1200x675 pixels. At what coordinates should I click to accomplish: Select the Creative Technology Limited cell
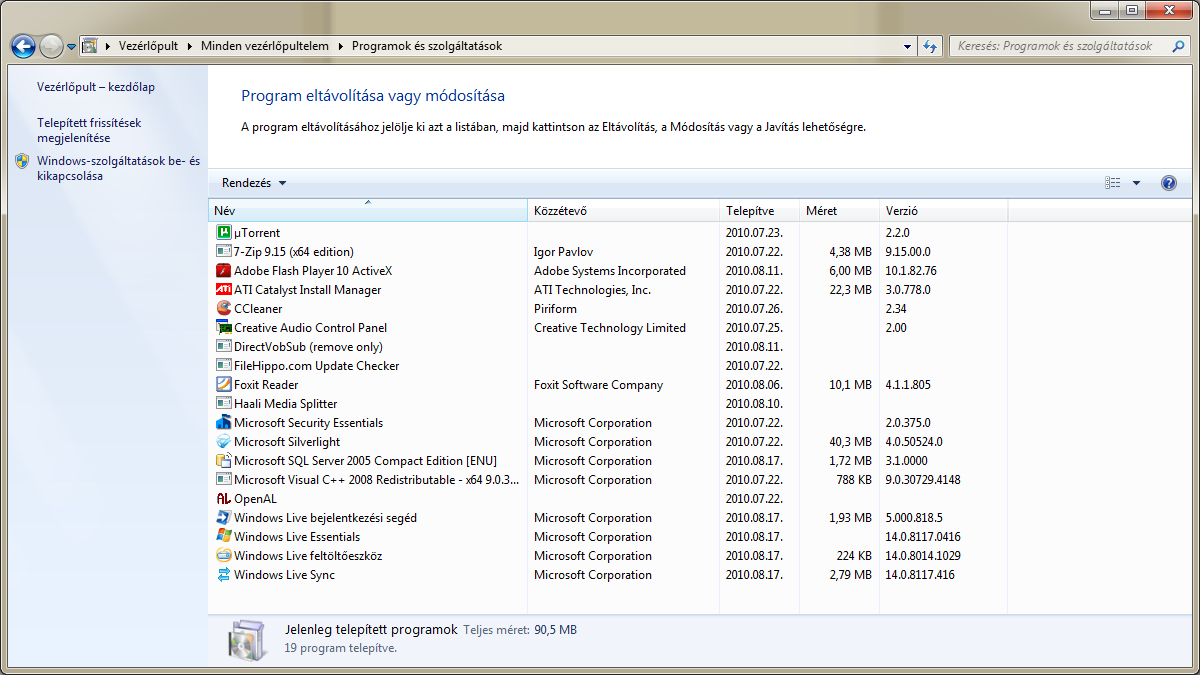click(x=610, y=328)
